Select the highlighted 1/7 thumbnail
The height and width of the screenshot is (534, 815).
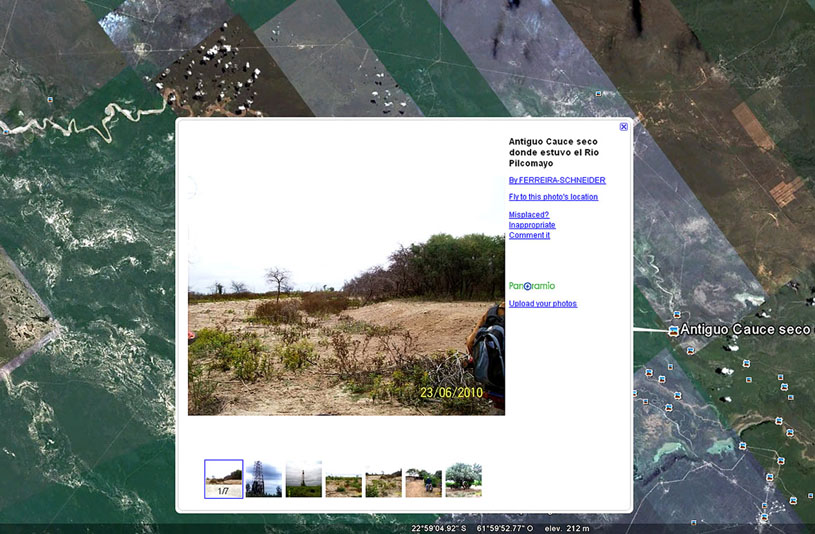coord(223,479)
